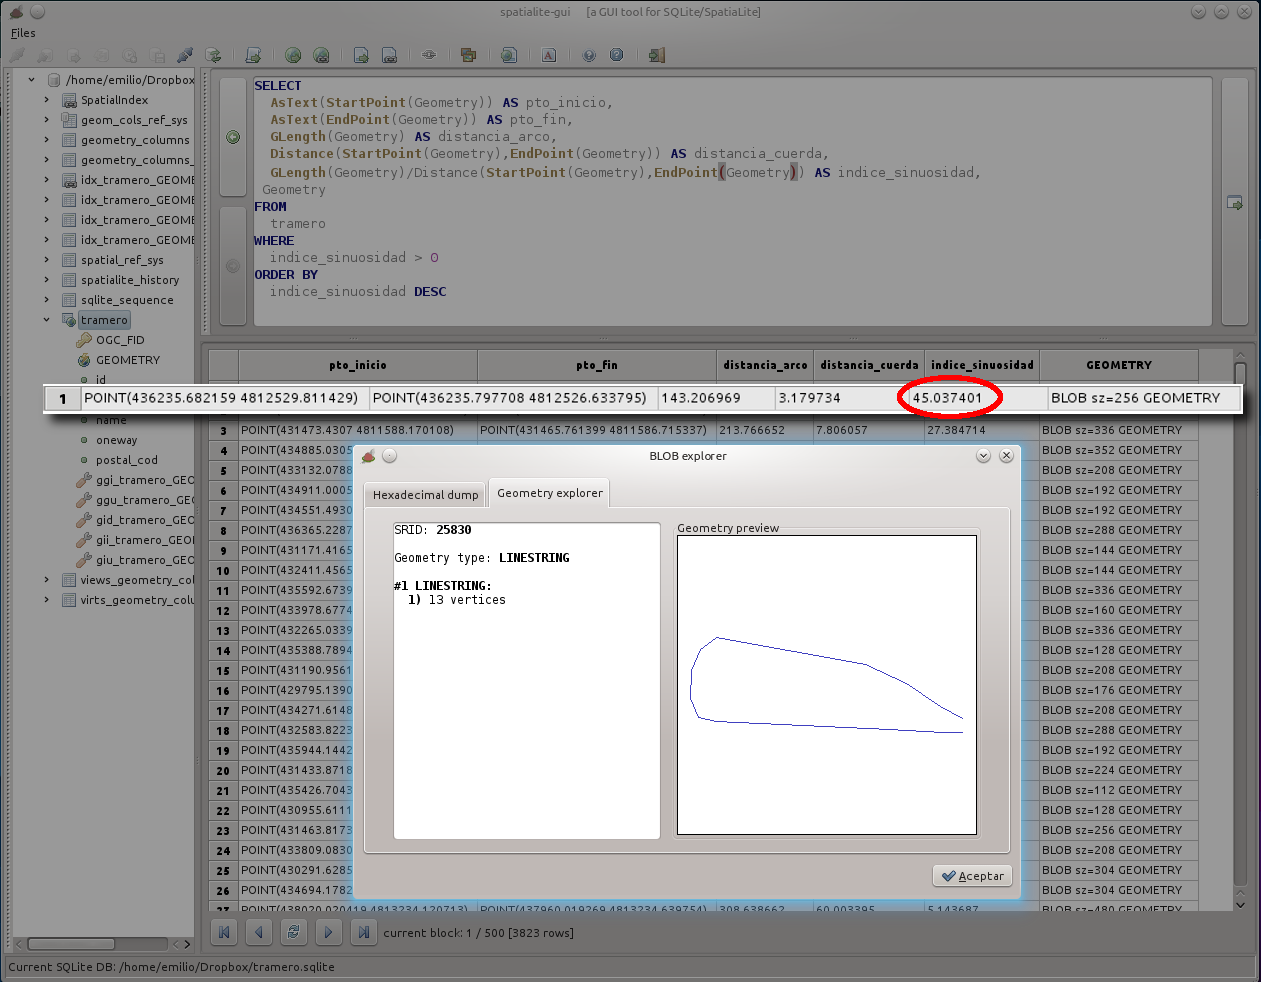The width and height of the screenshot is (1266, 982).
Task: Click the quit door icon in toolbar
Action: coord(657,55)
